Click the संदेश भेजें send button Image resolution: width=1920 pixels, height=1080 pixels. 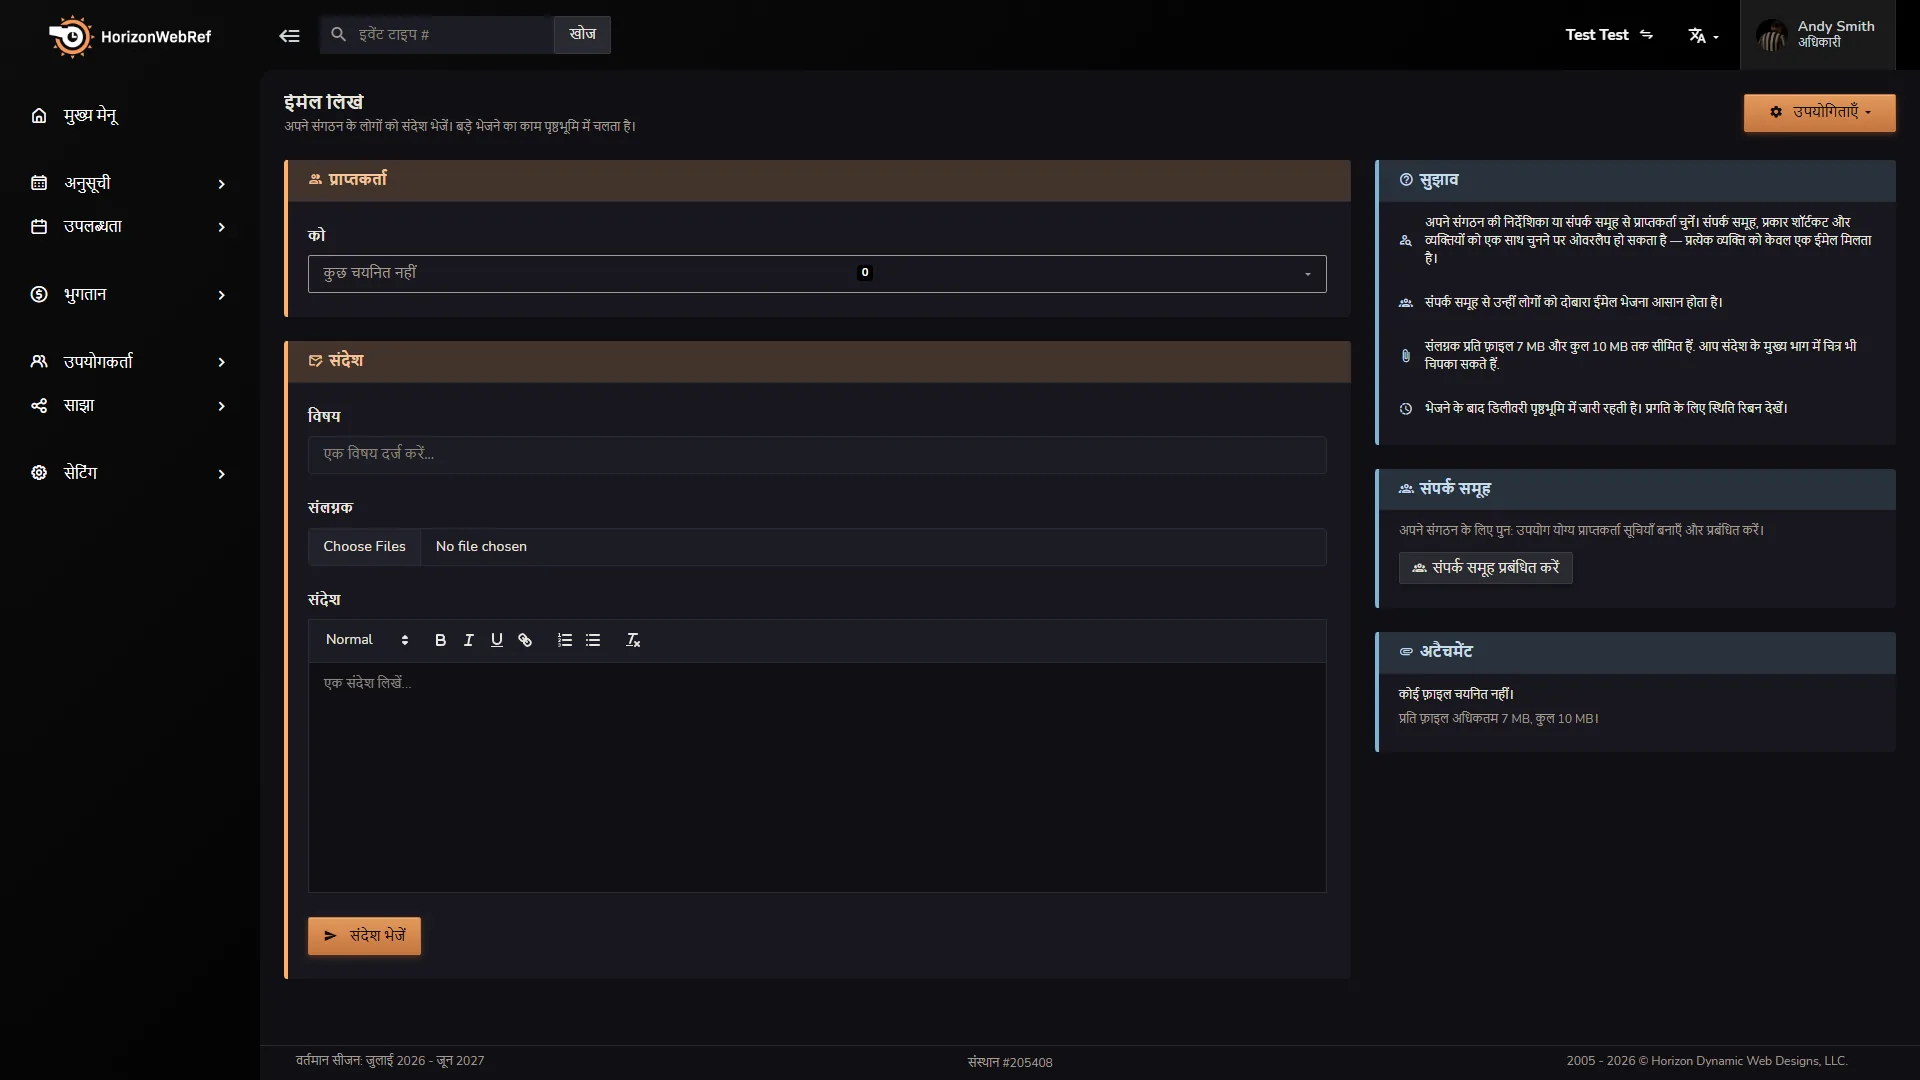point(364,936)
